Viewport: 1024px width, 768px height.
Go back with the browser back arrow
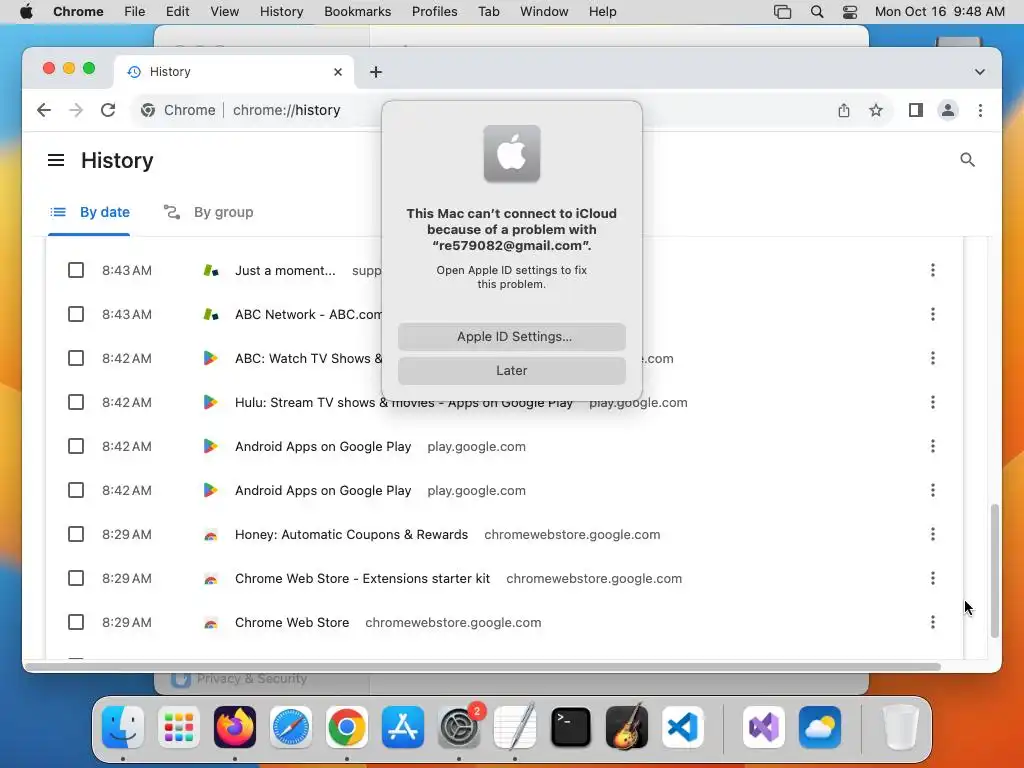[x=44, y=110]
